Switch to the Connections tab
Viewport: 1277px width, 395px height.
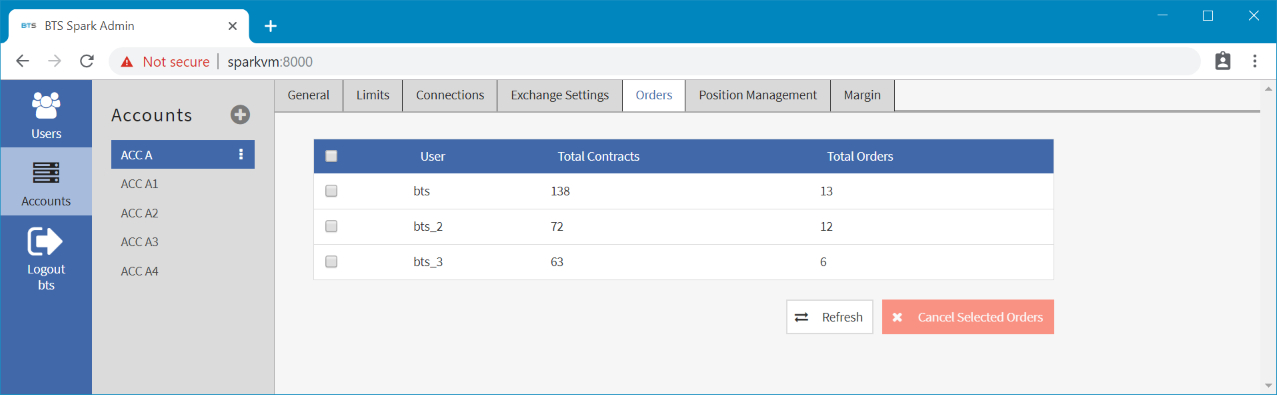click(450, 95)
